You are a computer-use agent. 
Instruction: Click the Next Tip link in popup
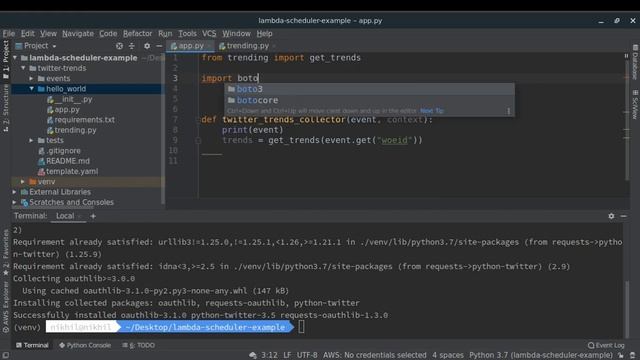pos(431,111)
